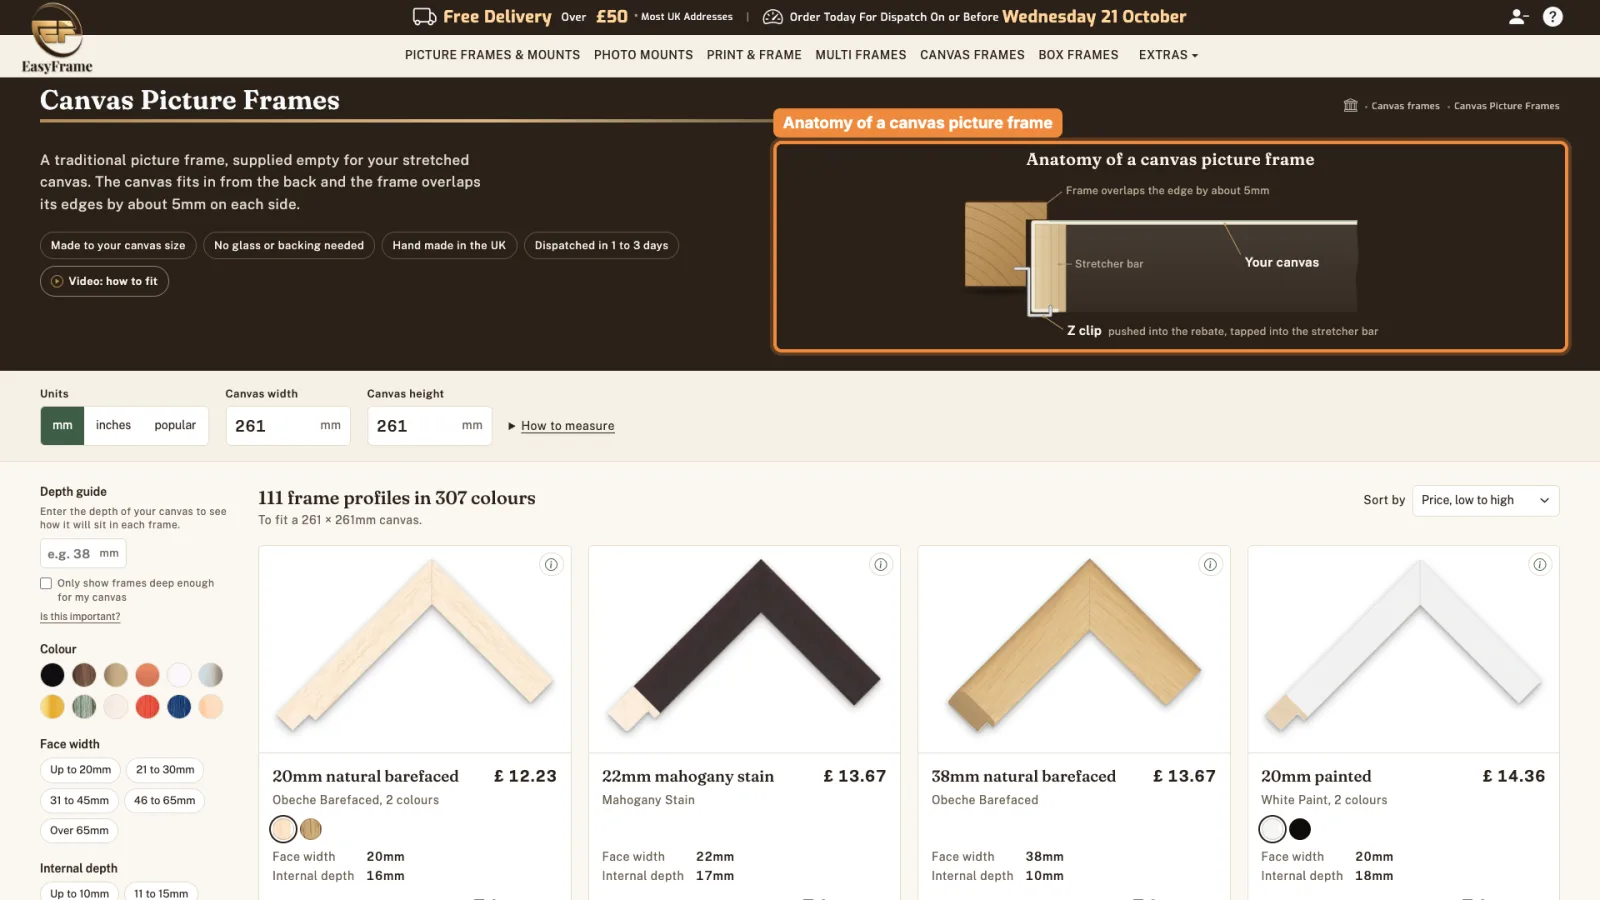Filter face width 31 to 45mm

[80, 801]
